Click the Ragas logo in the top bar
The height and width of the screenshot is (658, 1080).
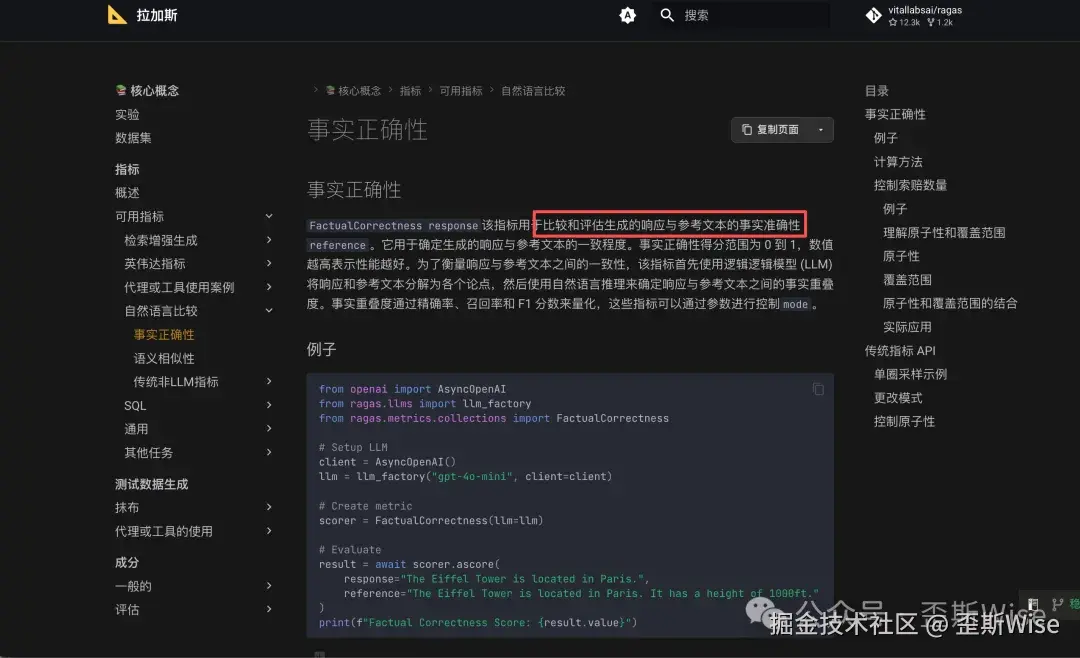[x=117, y=15]
